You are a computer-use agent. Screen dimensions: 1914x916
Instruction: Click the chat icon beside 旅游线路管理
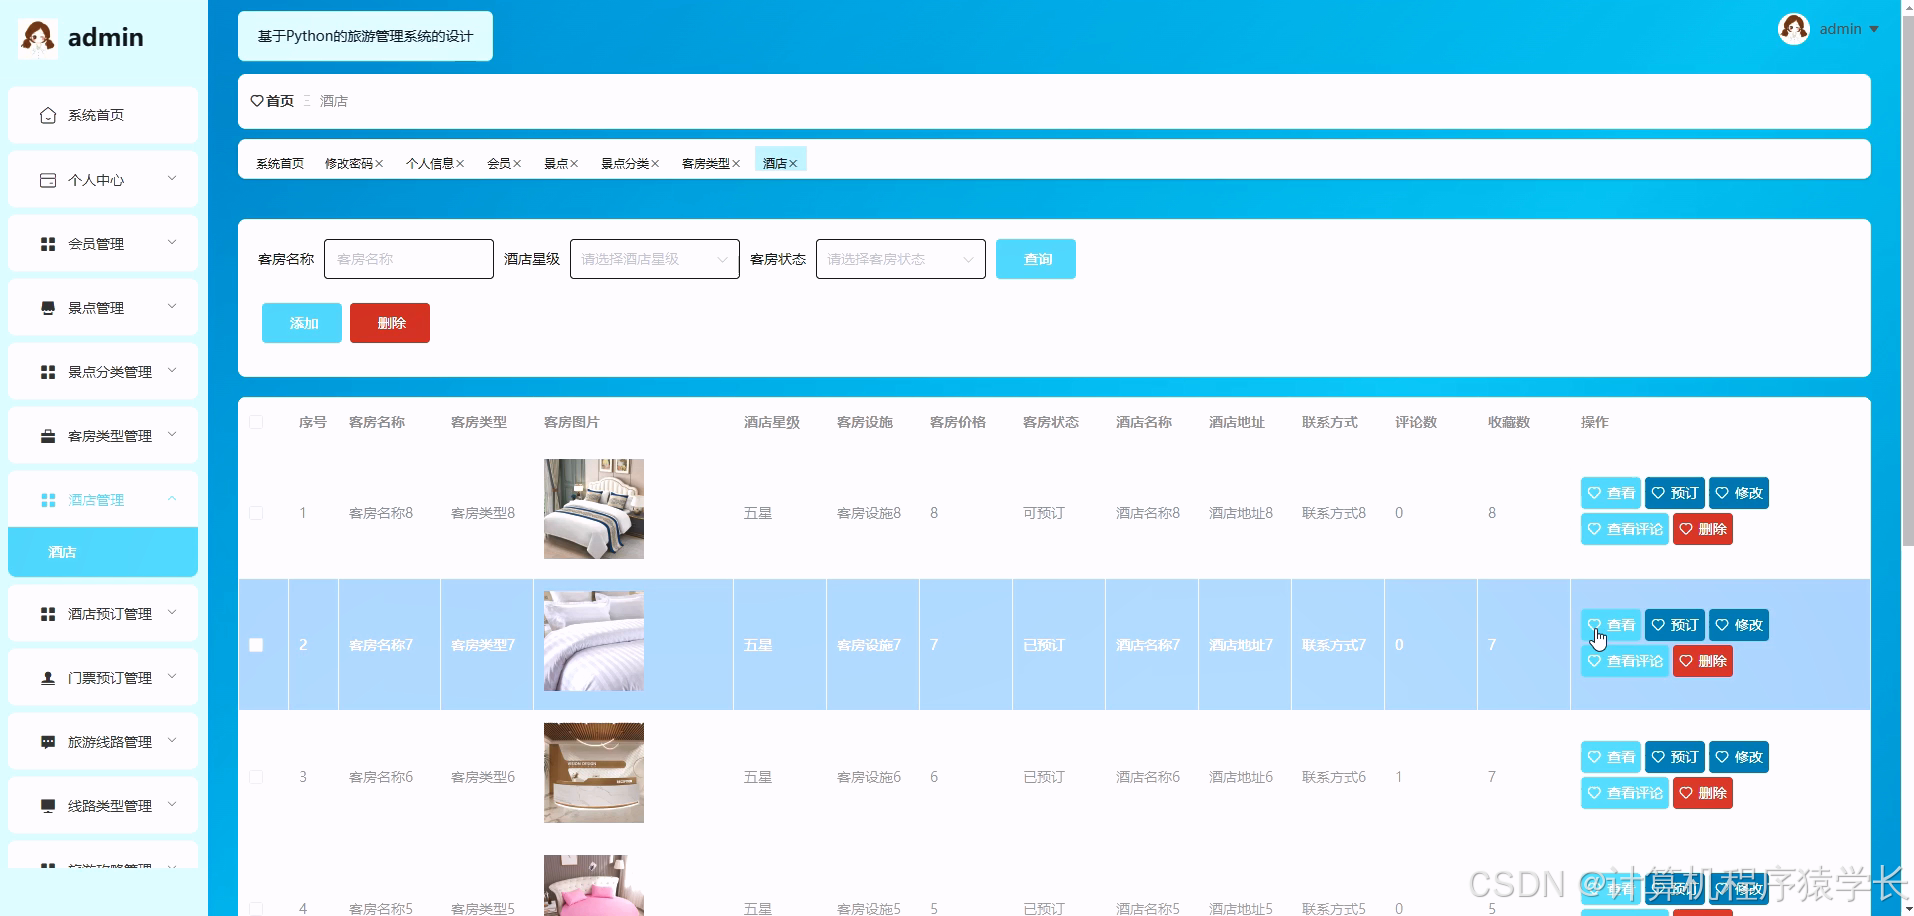tap(47, 742)
